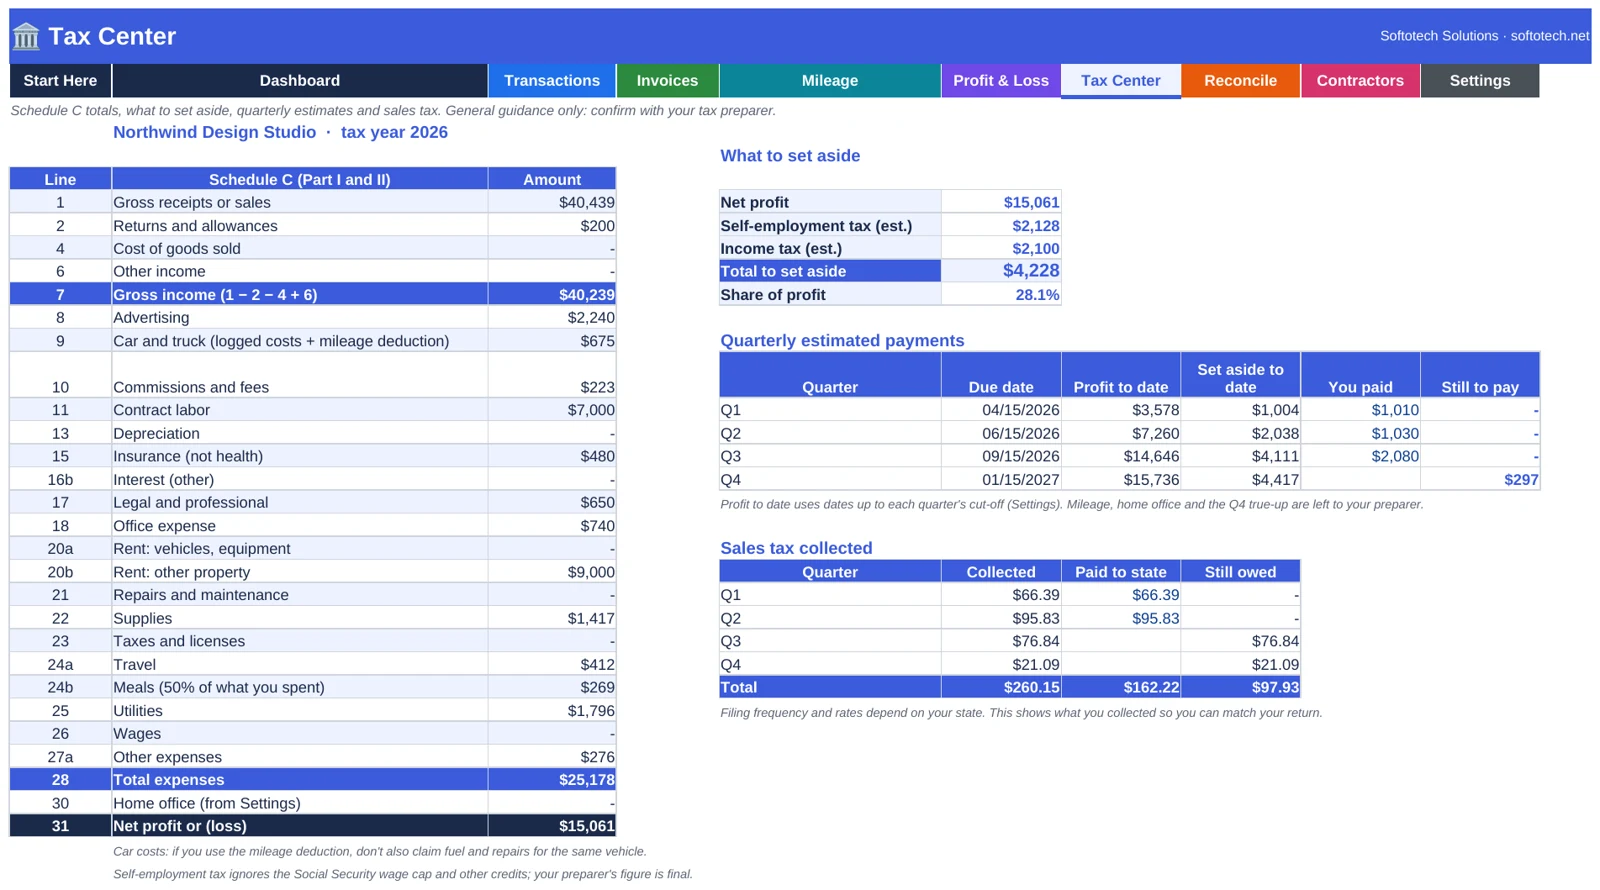Screen dimensions: 1600x890
Task: Click the Net profit $15,061 set-aside cell
Action: (1001, 203)
